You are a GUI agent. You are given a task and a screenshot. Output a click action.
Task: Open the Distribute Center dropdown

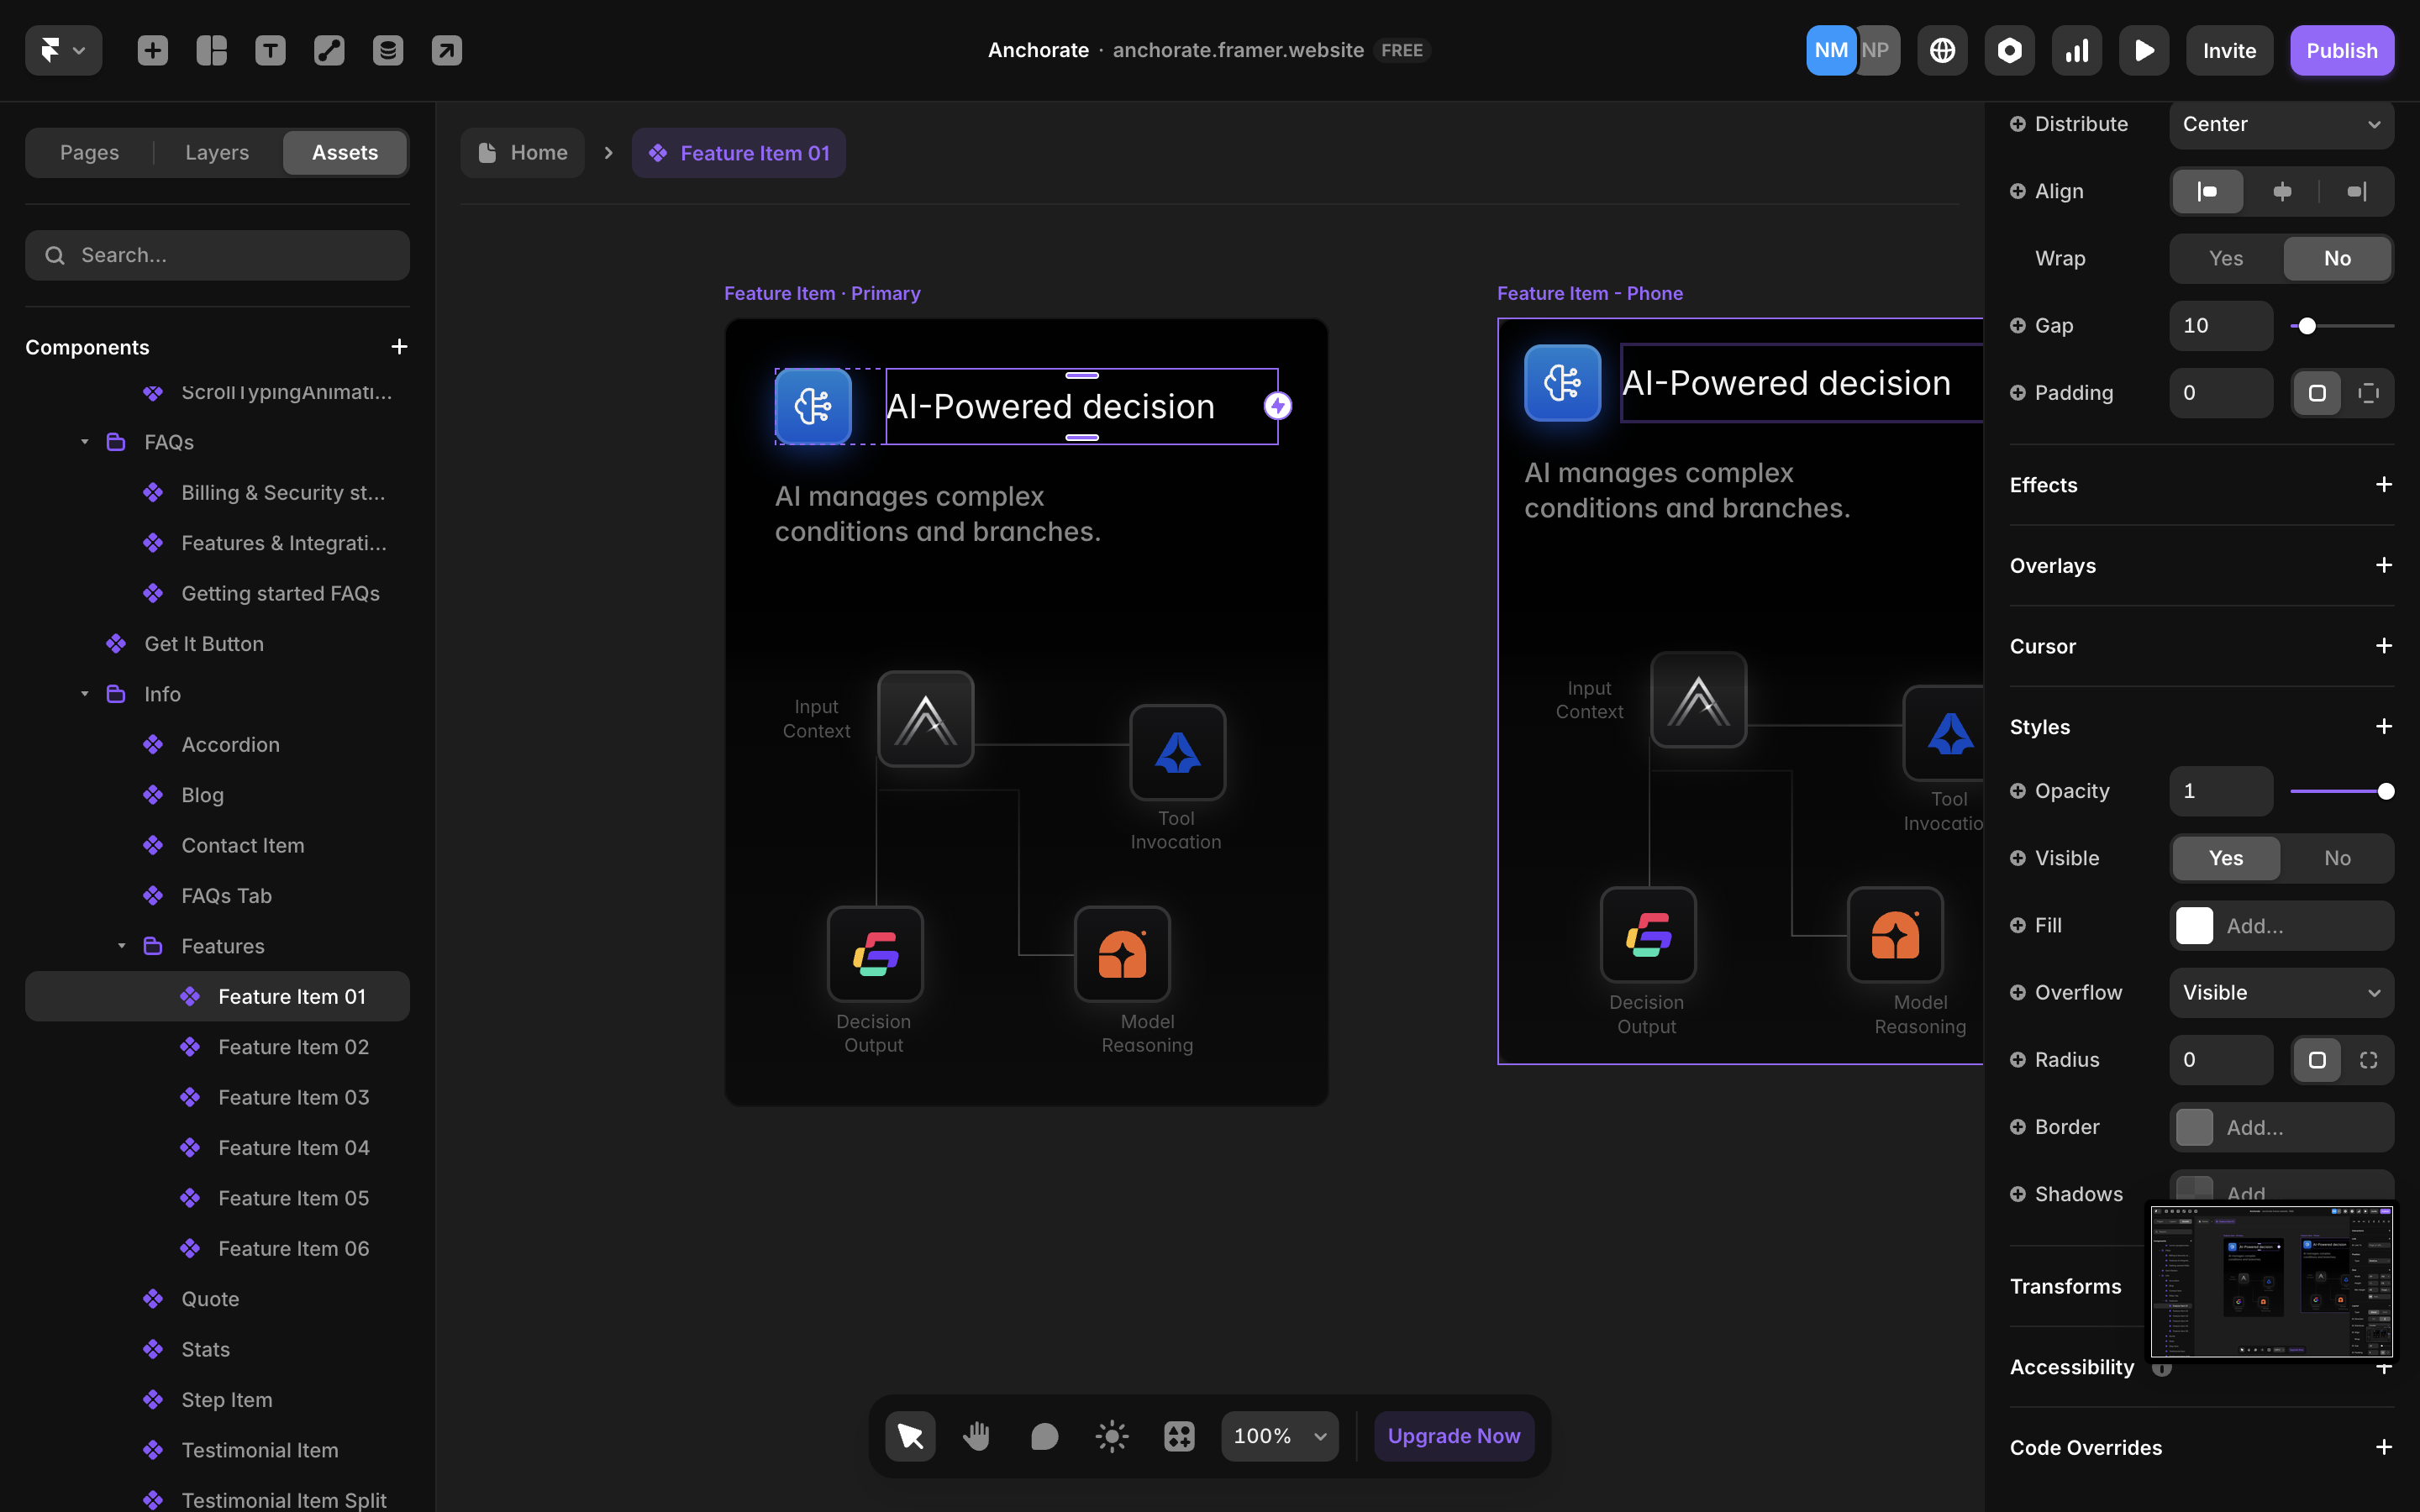pyautogui.click(x=2281, y=124)
